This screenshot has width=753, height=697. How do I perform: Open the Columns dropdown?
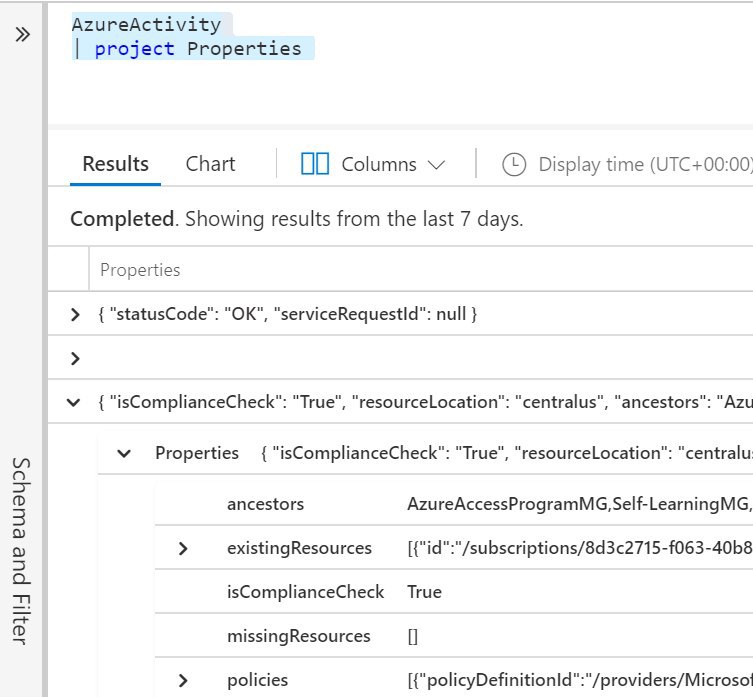[393, 164]
